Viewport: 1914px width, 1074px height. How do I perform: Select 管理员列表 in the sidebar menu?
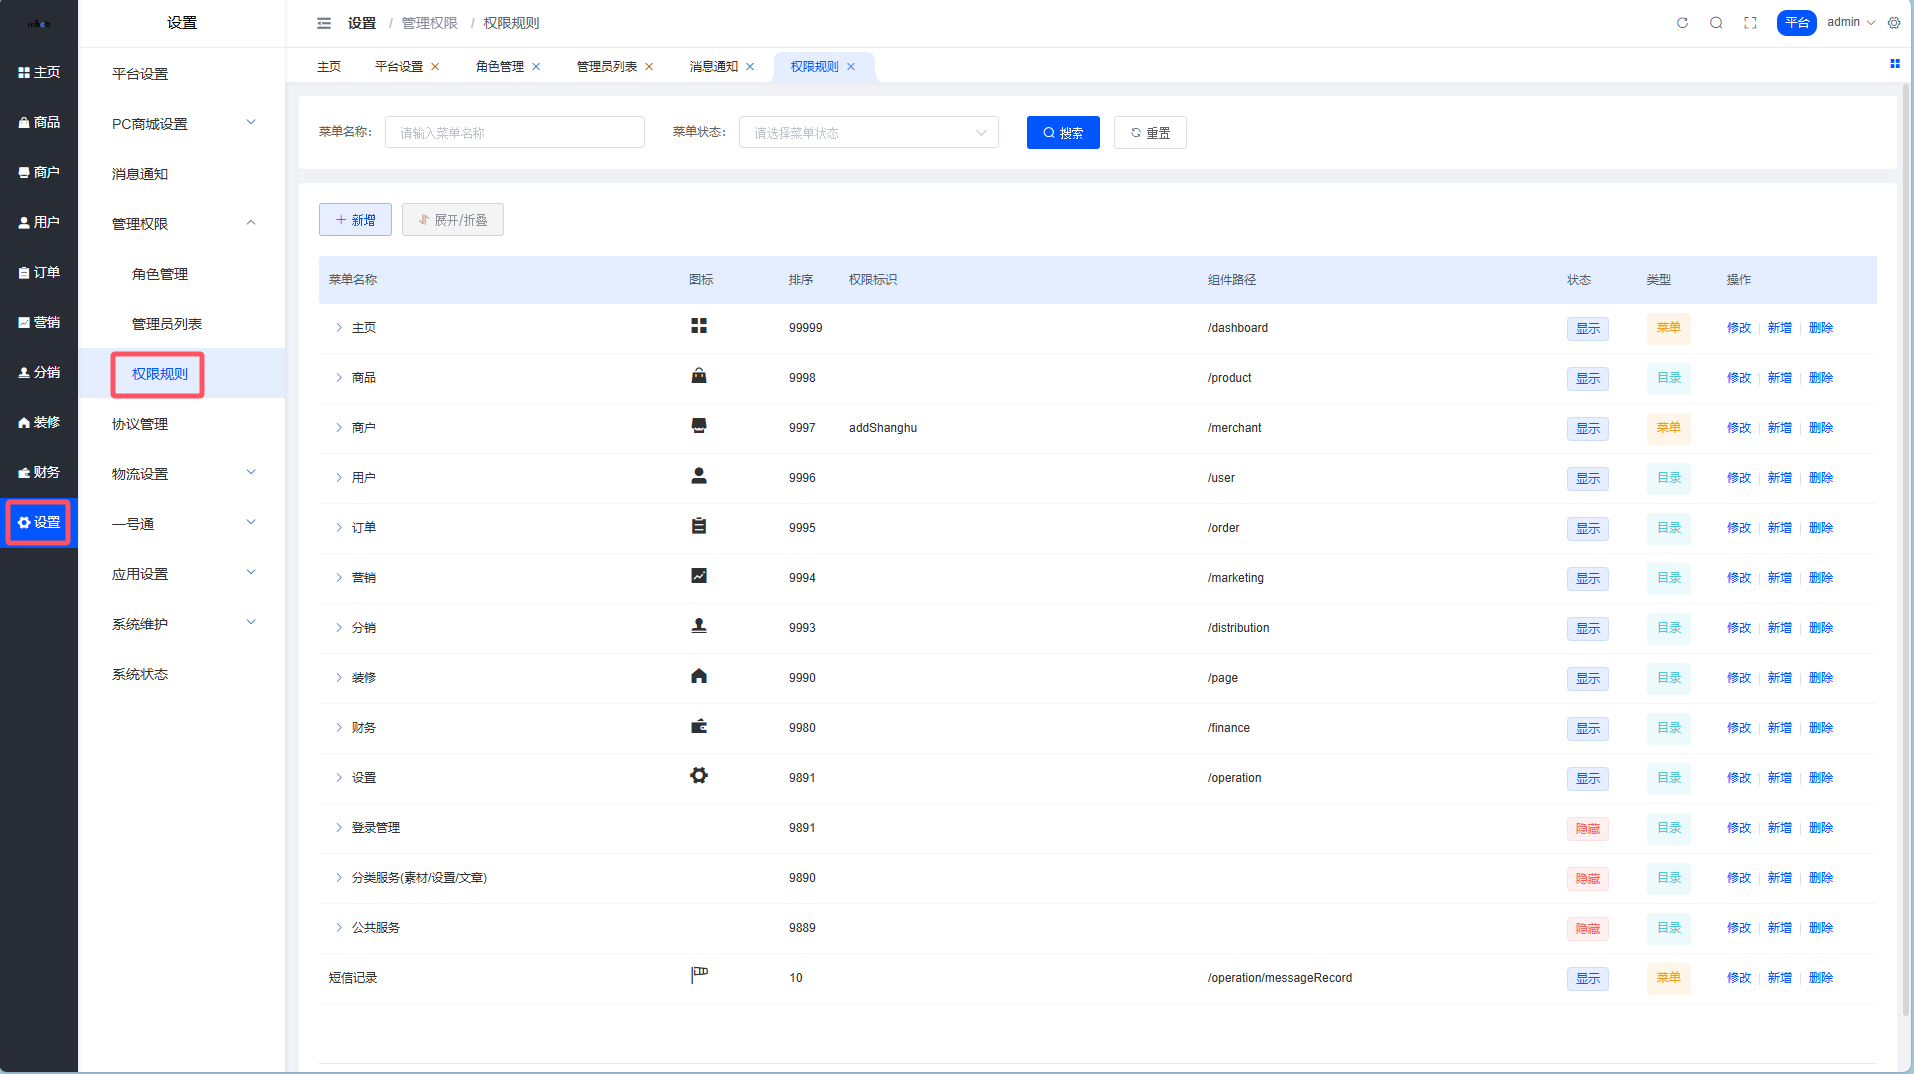(x=167, y=324)
